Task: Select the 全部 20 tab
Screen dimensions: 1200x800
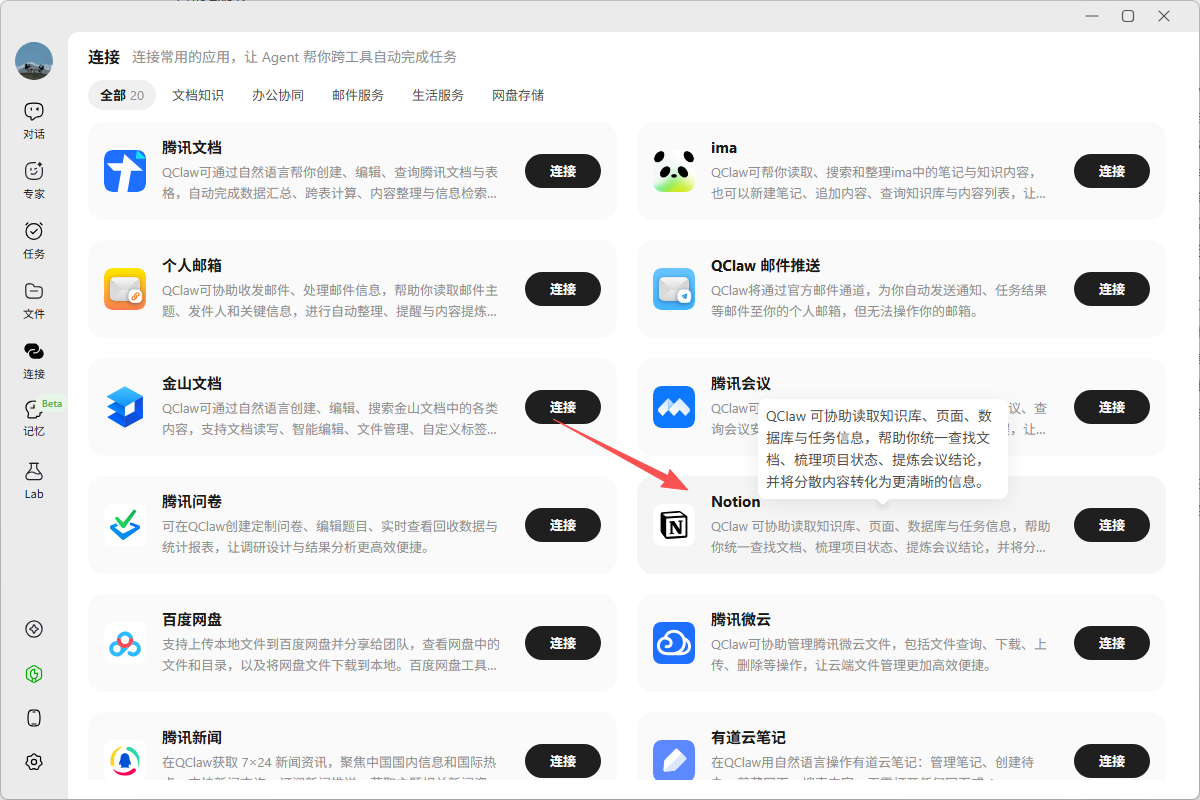Action: coord(122,95)
